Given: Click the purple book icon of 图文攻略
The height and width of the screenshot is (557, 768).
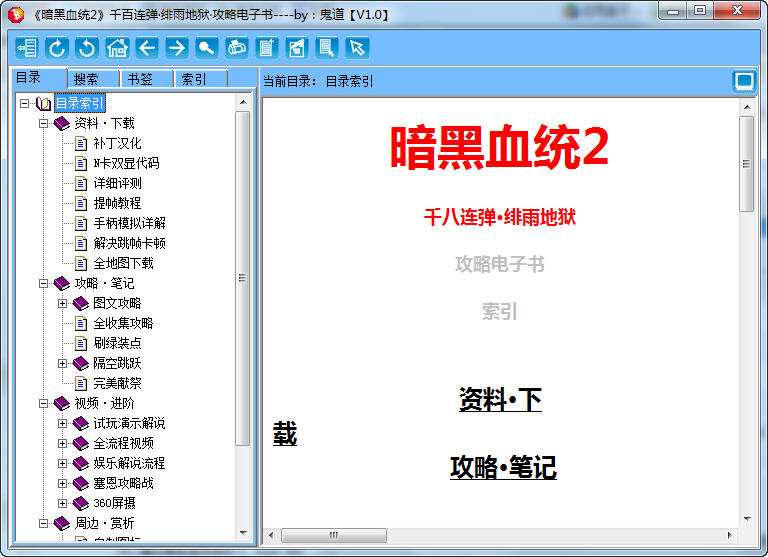Looking at the screenshot, I should click(x=81, y=304).
